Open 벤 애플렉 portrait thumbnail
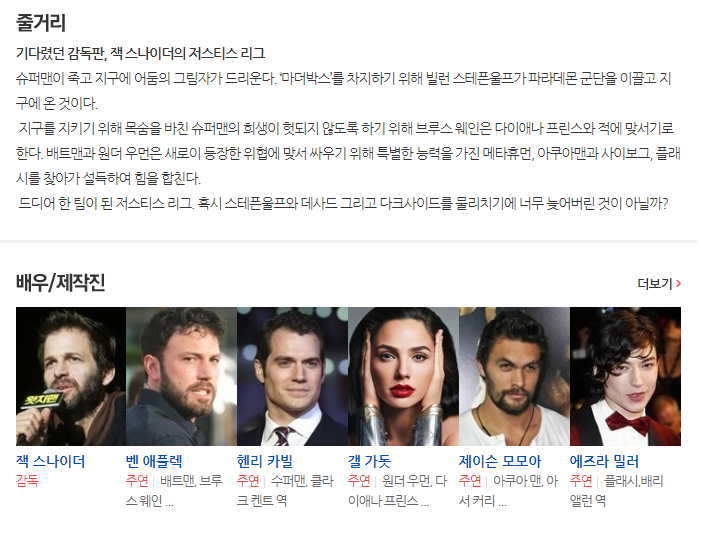The height and width of the screenshot is (535, 701). [182, 376]
